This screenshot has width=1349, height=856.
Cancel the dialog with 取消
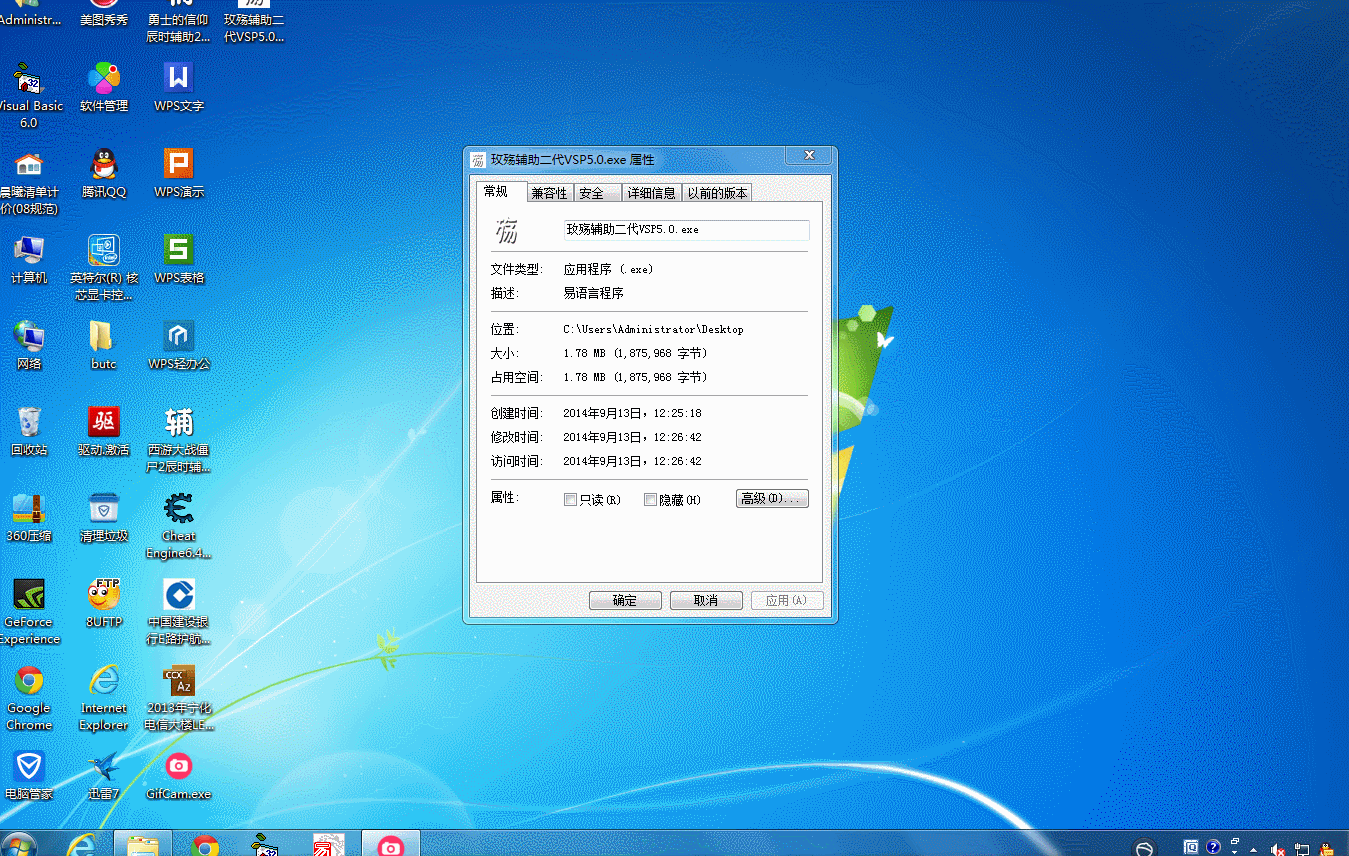(x=706, y=600)
